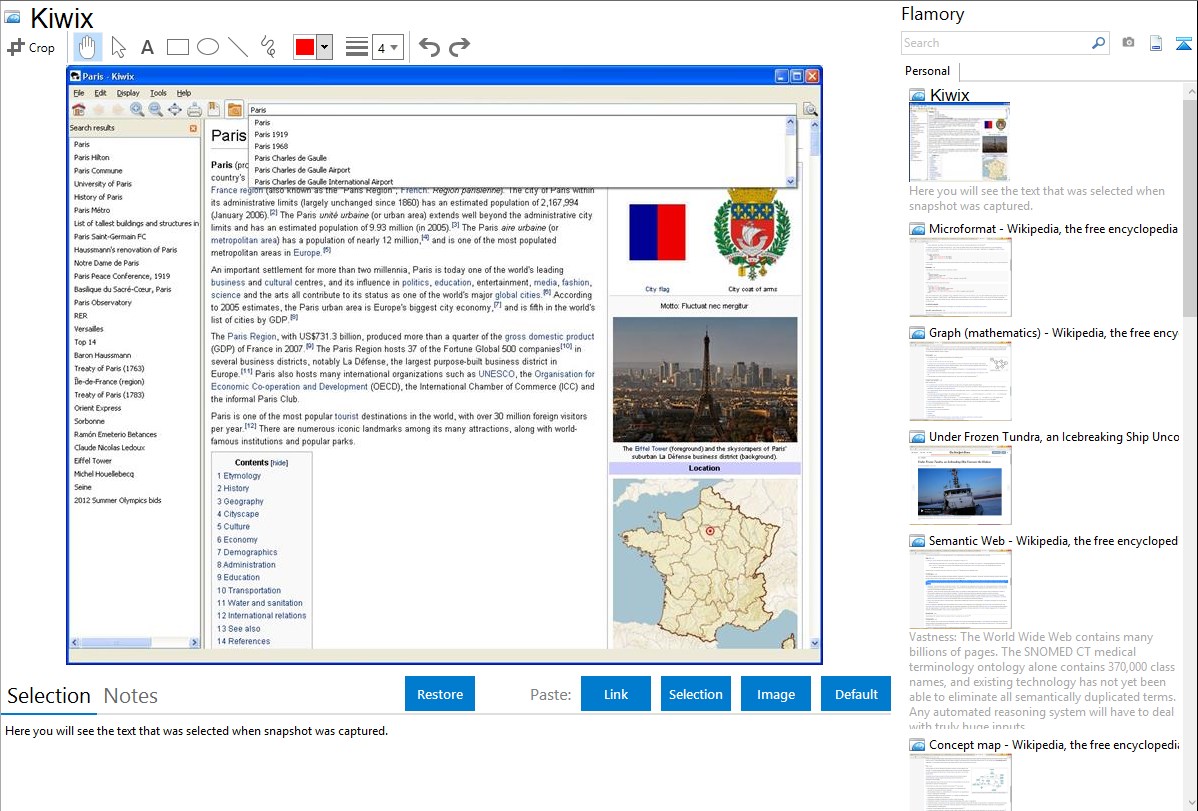Open the Semantic Web snapshot thumbnail
The image size is (1198, 811).
tap(960, 589)
